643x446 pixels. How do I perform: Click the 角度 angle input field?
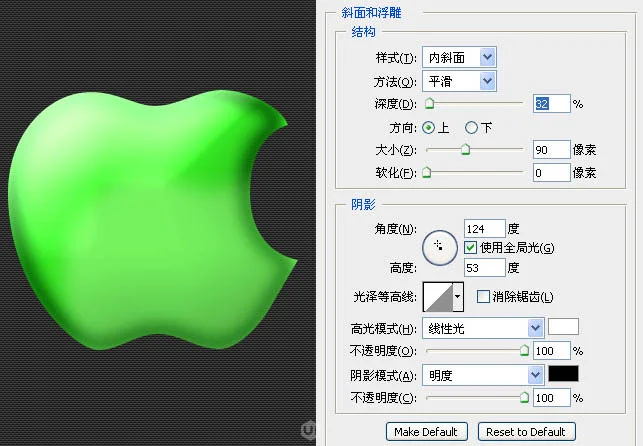(x=484, y=229)
